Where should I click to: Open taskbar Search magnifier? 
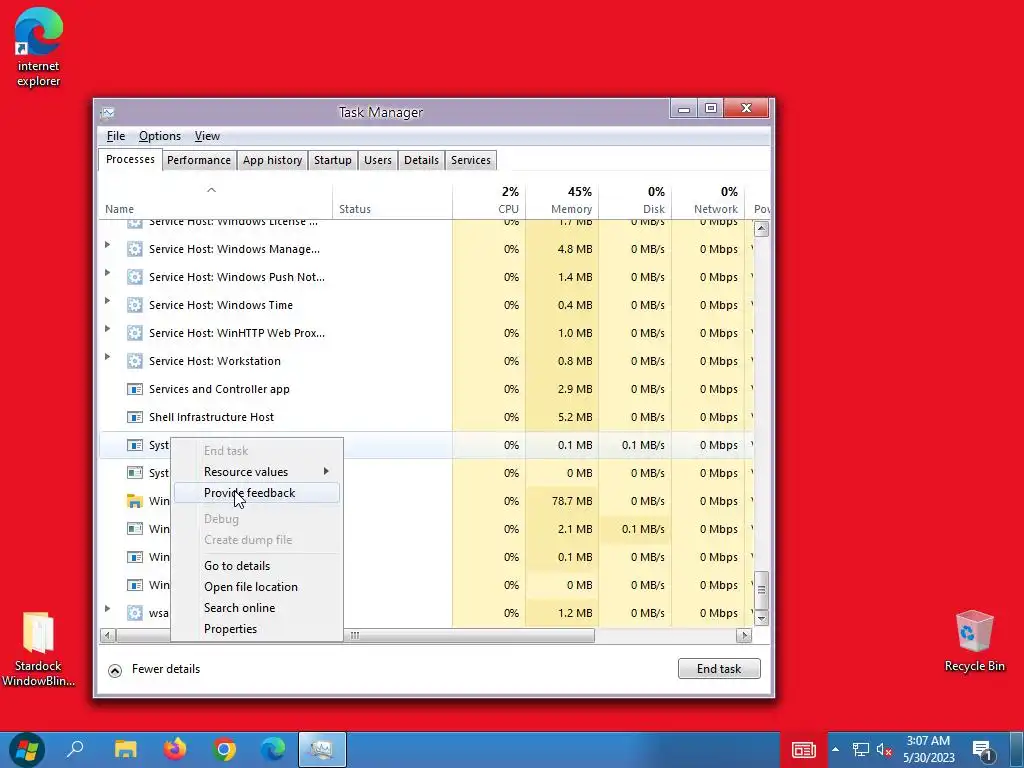[x=76, y=749]
